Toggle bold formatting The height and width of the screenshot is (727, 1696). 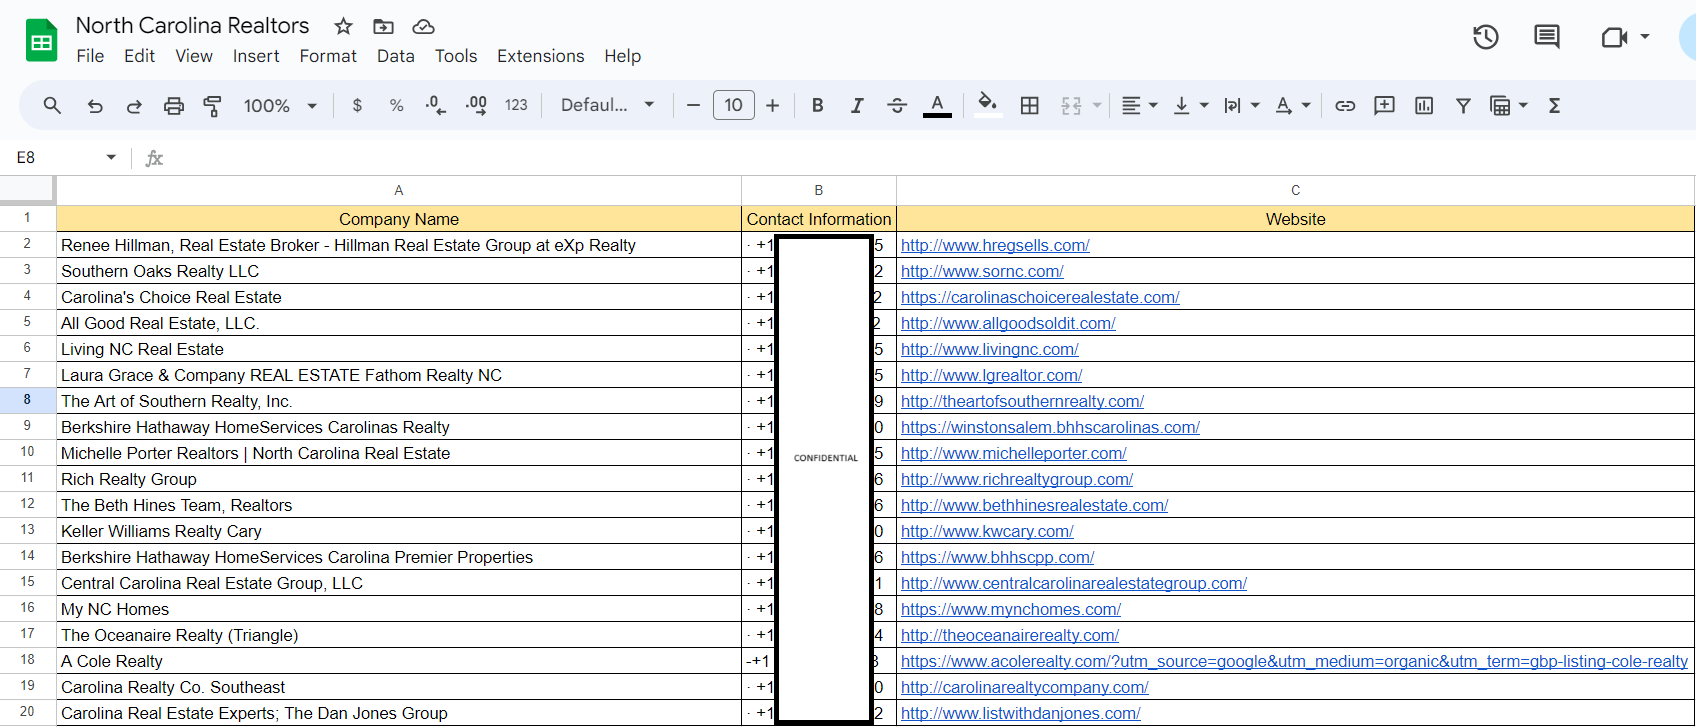(x=818, y=105)
